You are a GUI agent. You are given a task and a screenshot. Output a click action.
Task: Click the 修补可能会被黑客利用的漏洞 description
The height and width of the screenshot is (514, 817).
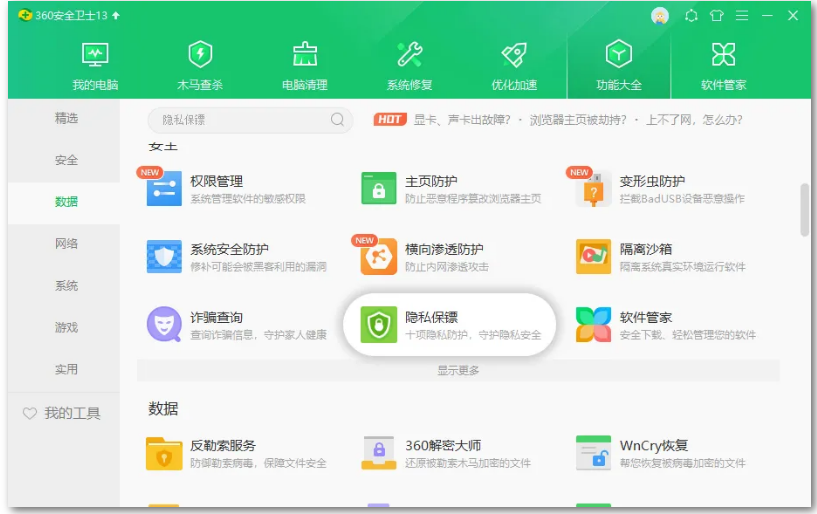258,267
